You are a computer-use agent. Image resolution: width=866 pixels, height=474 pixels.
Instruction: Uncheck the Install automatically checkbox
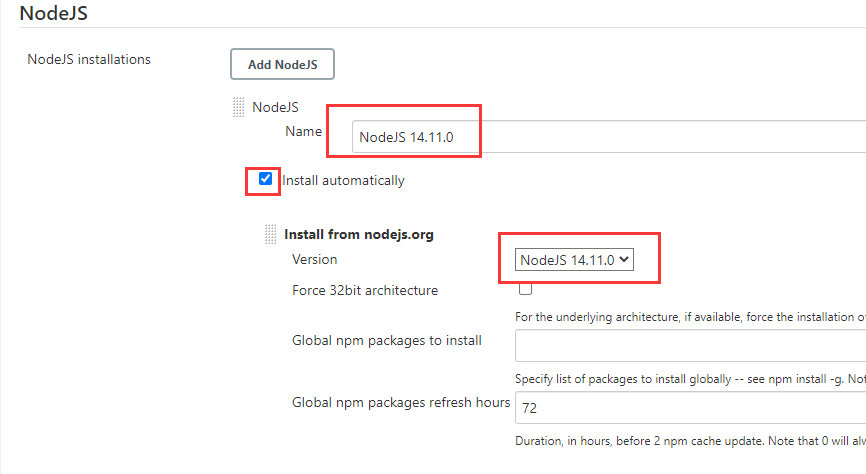coord(265,178)
